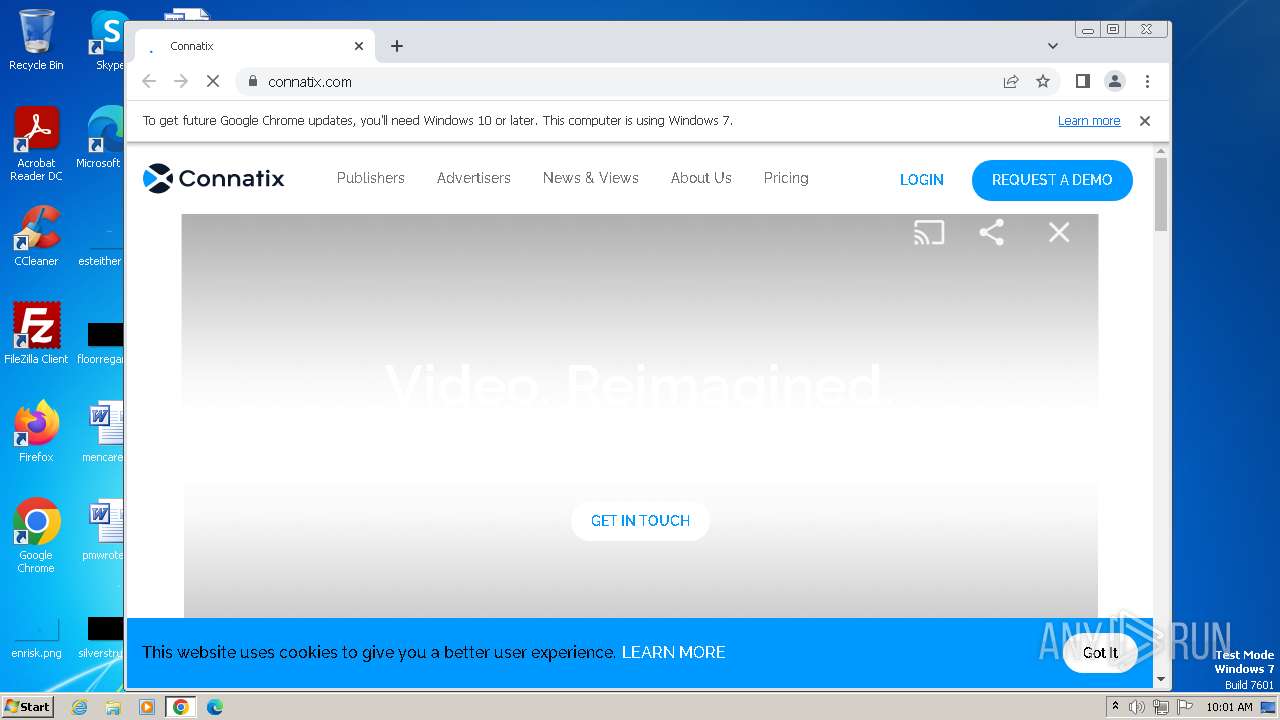Open the tab search dropdown

[1052, 46]
